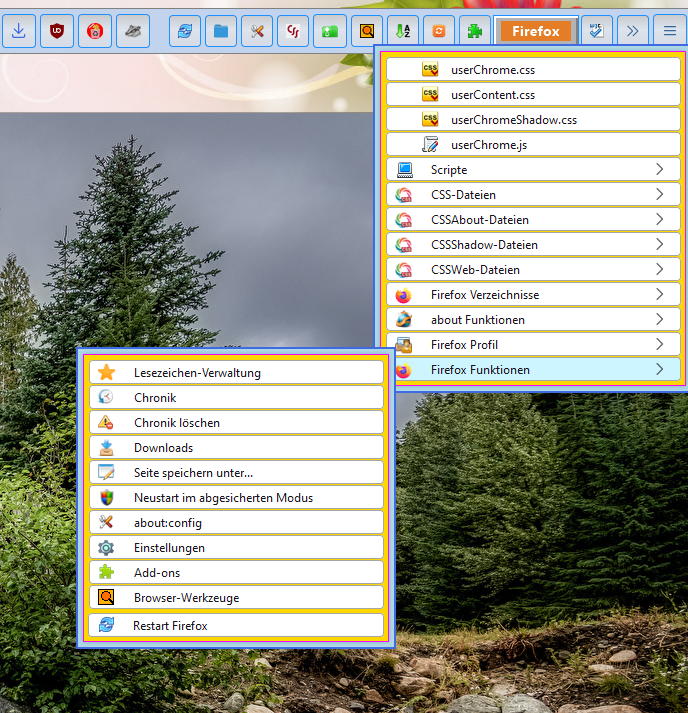Open Einstellungen from the submenu
688x713 pixels.
(236, 547)
